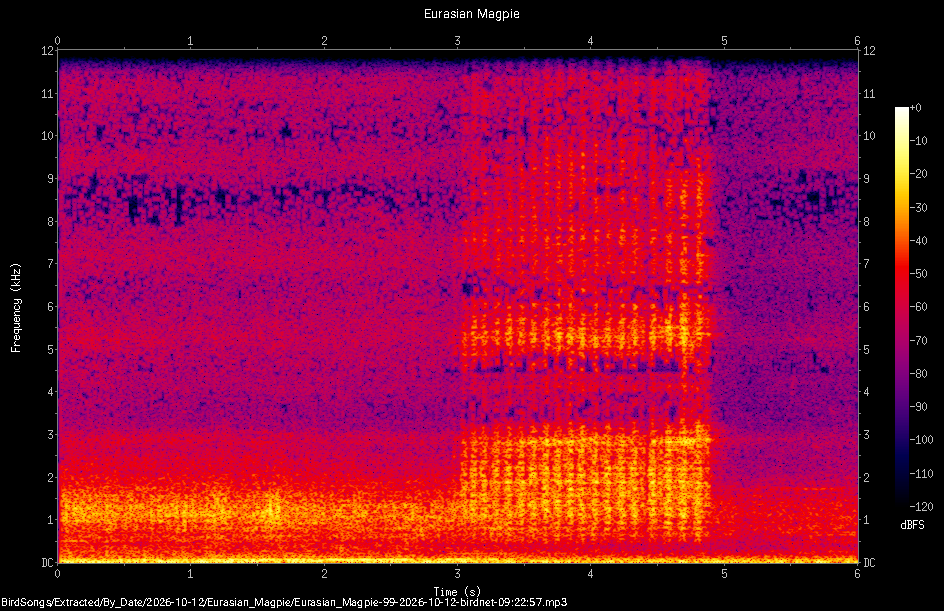Click the 'Frequency (kHz)' axis label

pos(16,308)
